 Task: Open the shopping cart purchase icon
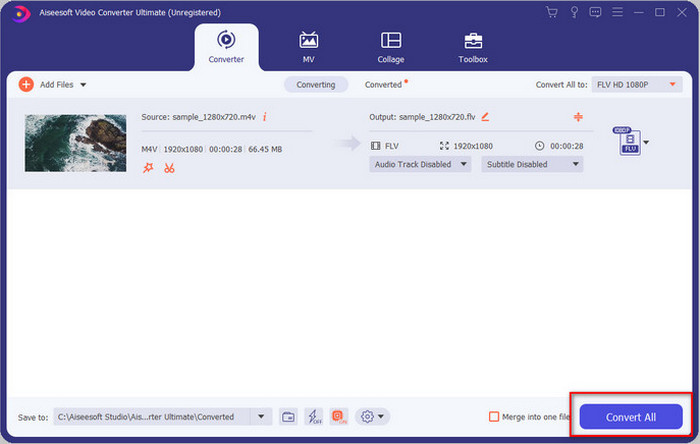(x=552, y=12)
